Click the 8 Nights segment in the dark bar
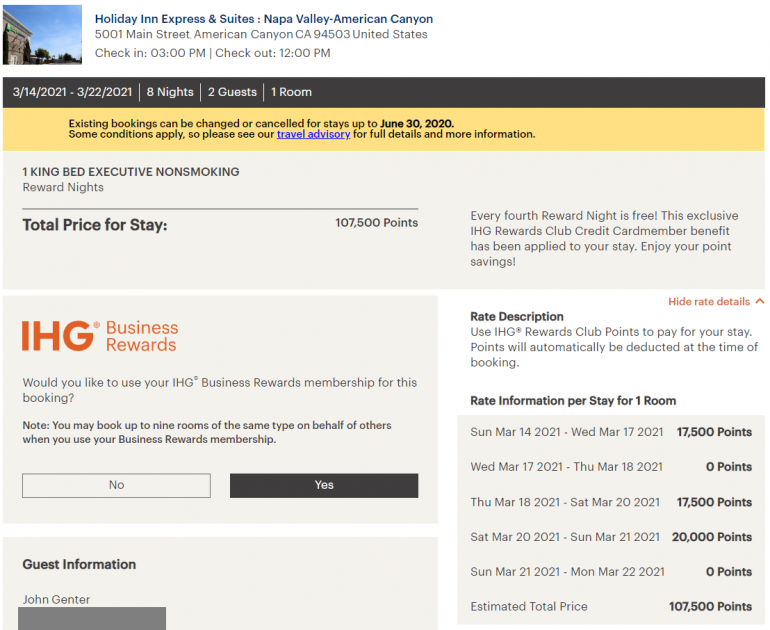 click(x=170, y=92)
